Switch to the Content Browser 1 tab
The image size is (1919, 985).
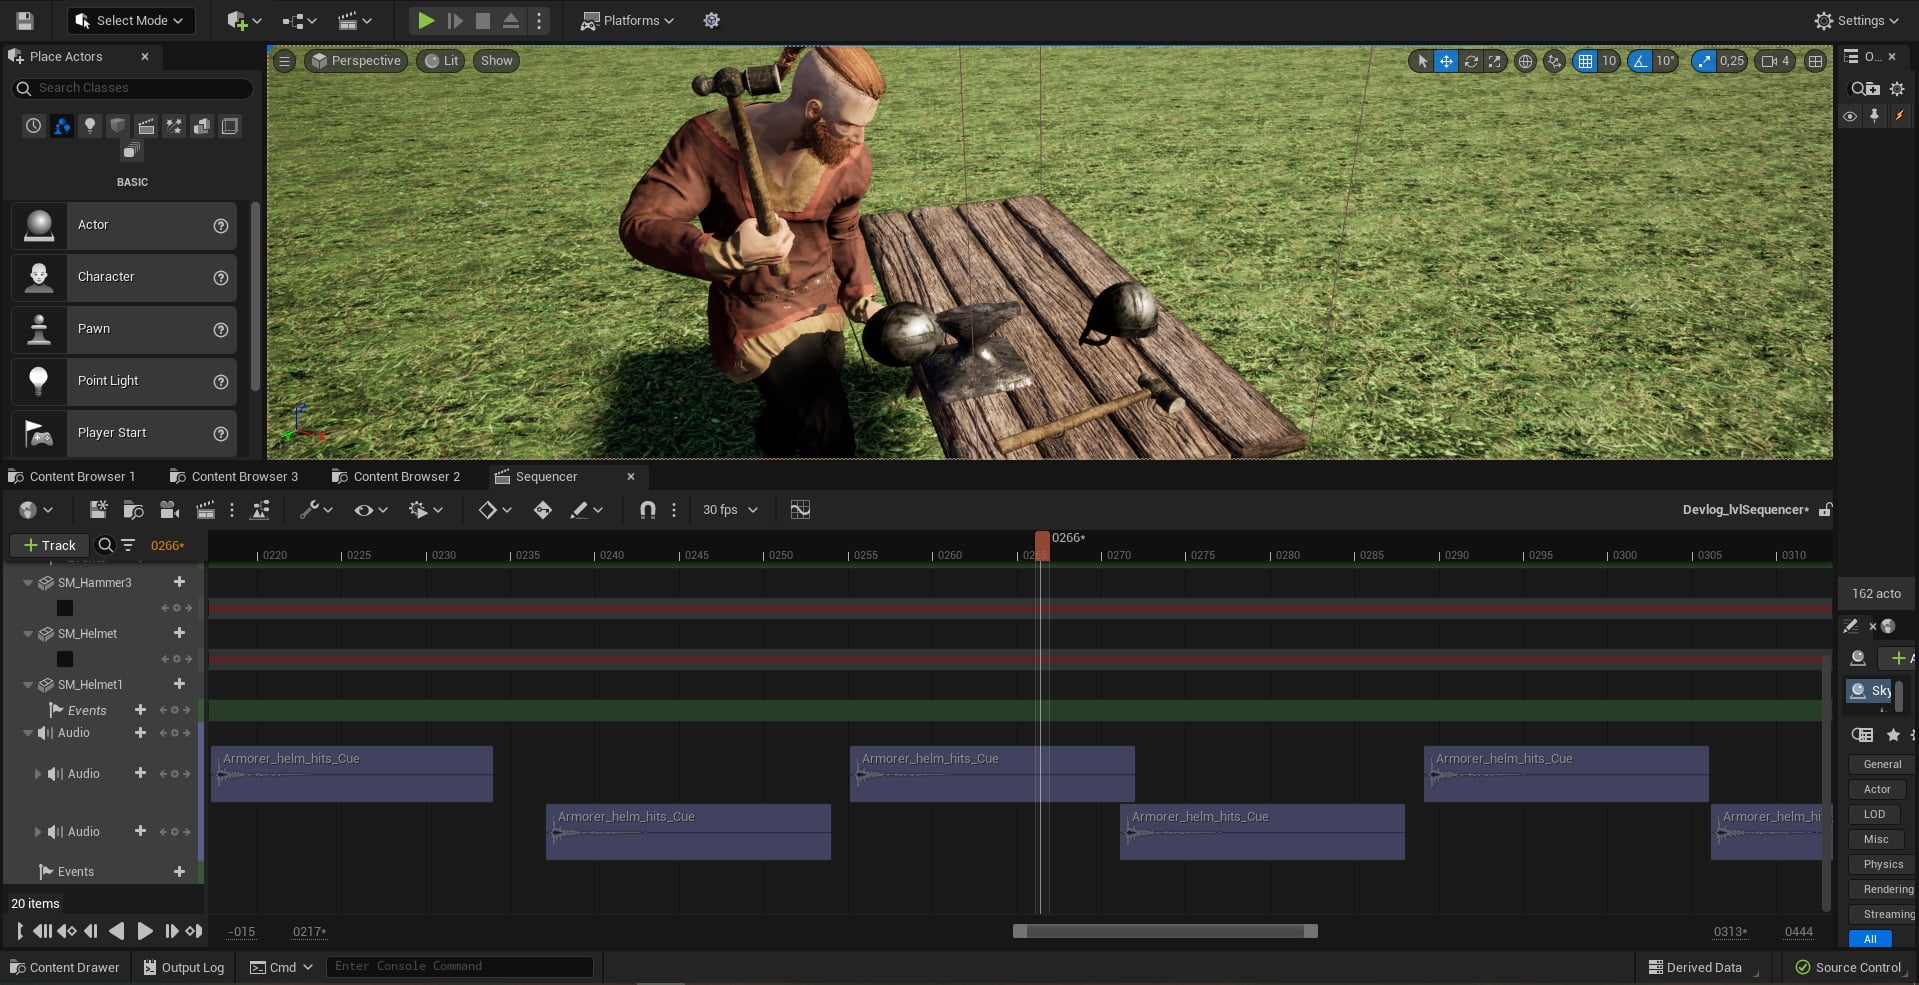pyautogui.click(x=72, y=476)
